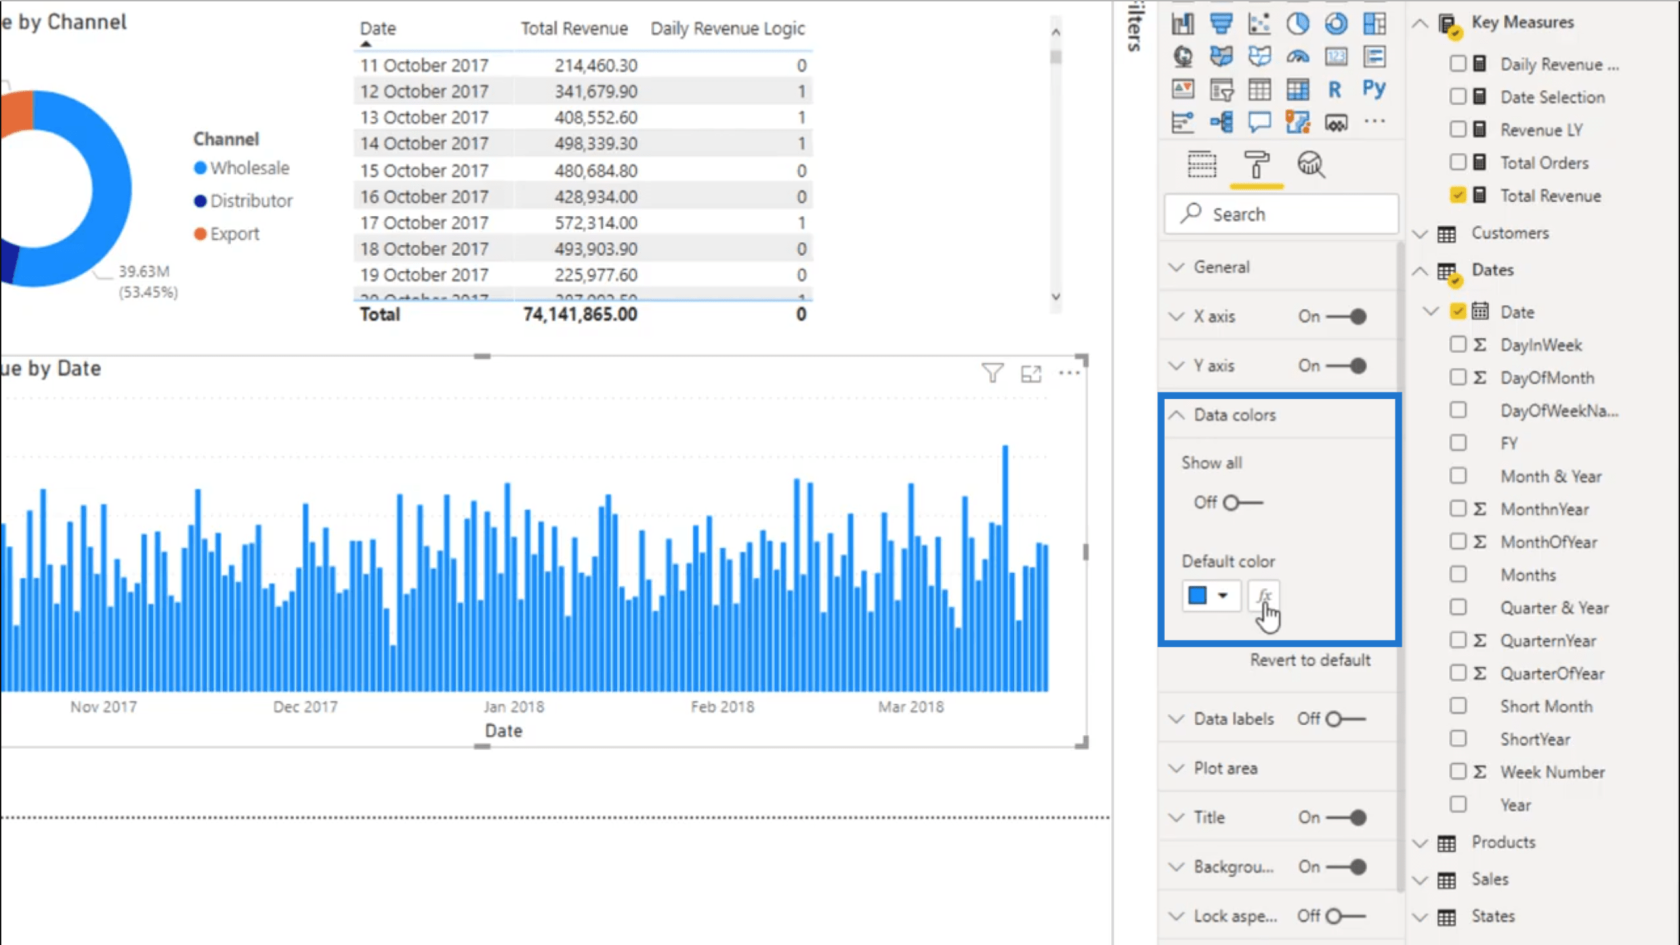The width and height of the screenshot is (1680, 945).
Task: Select the KPI visual
Action: click(x=1183, y=89)
